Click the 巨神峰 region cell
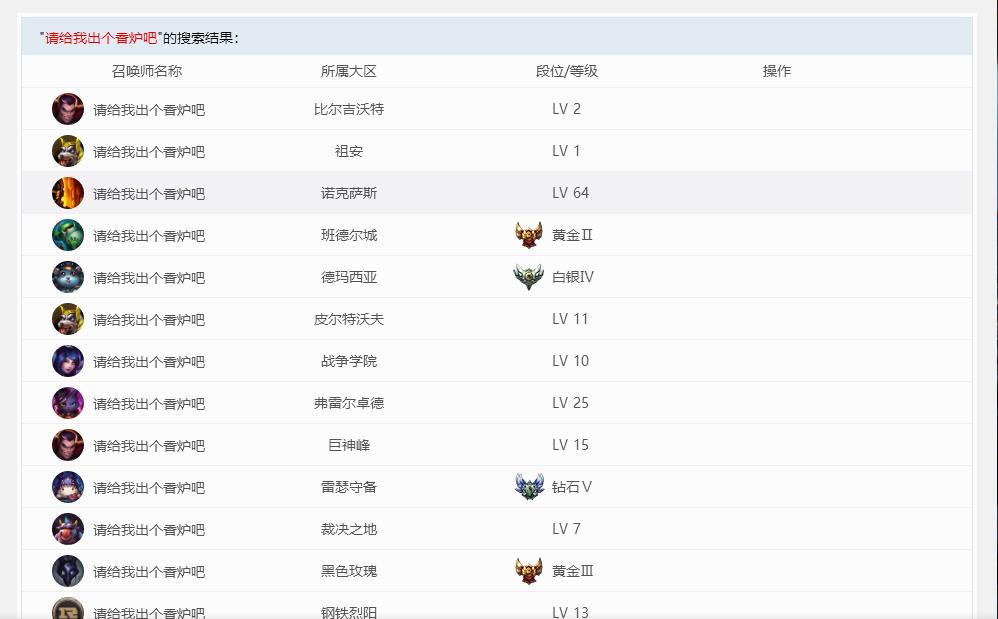This screenshot has width=998, height=619. tap(348, 445)
